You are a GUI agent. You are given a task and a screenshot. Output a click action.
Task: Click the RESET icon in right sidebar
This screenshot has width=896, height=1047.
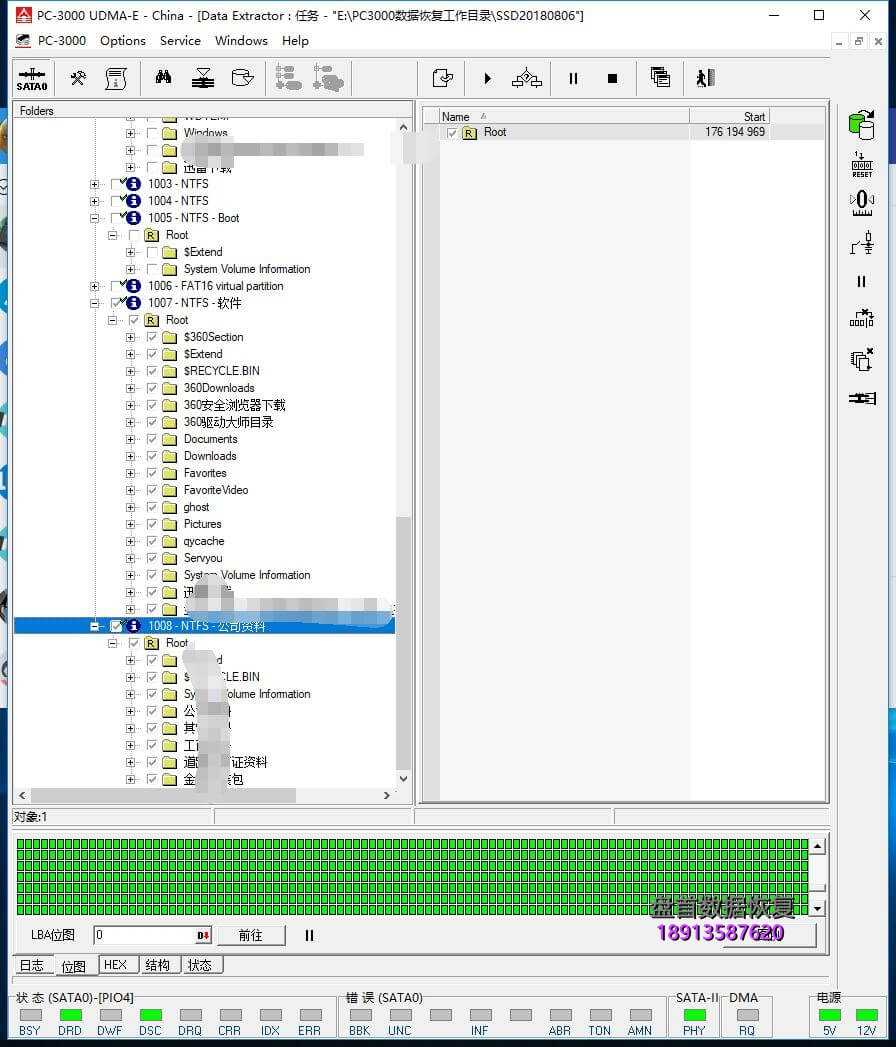(x=861, y=165)
